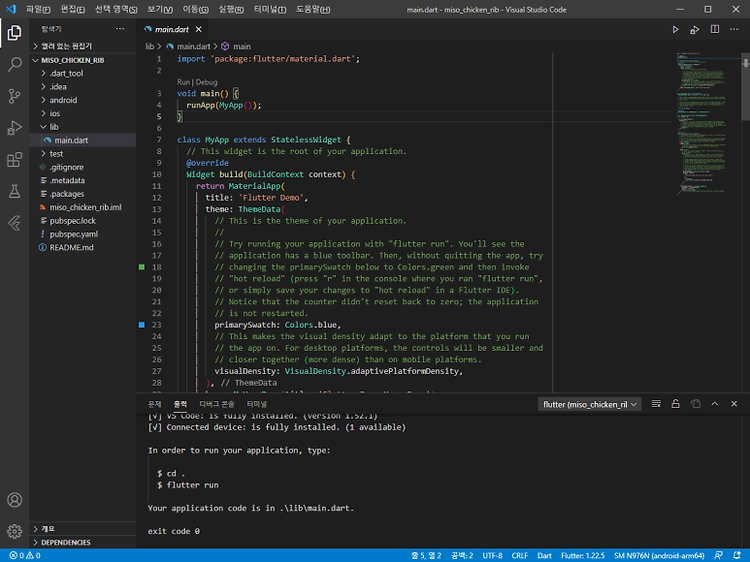The width and height of the screenshot is (750, 562).
Task: Click the Debug CodeLens link above main
Action: click(206, 82)
